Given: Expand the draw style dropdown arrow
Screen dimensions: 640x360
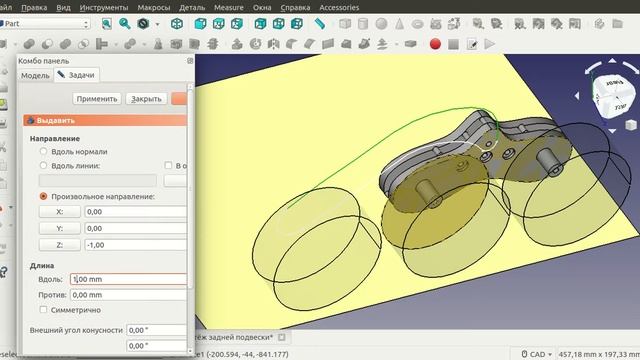Looking at the screenshot, I should [157, 24].
